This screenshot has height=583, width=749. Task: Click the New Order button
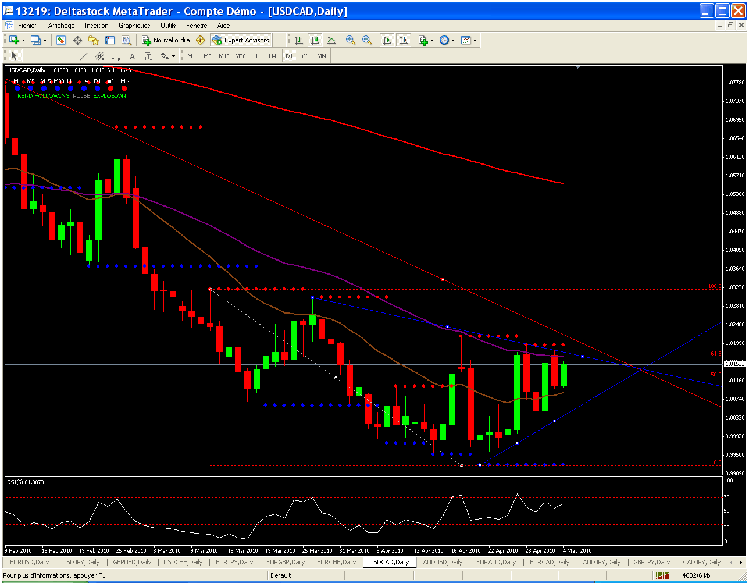coord(166,40)
